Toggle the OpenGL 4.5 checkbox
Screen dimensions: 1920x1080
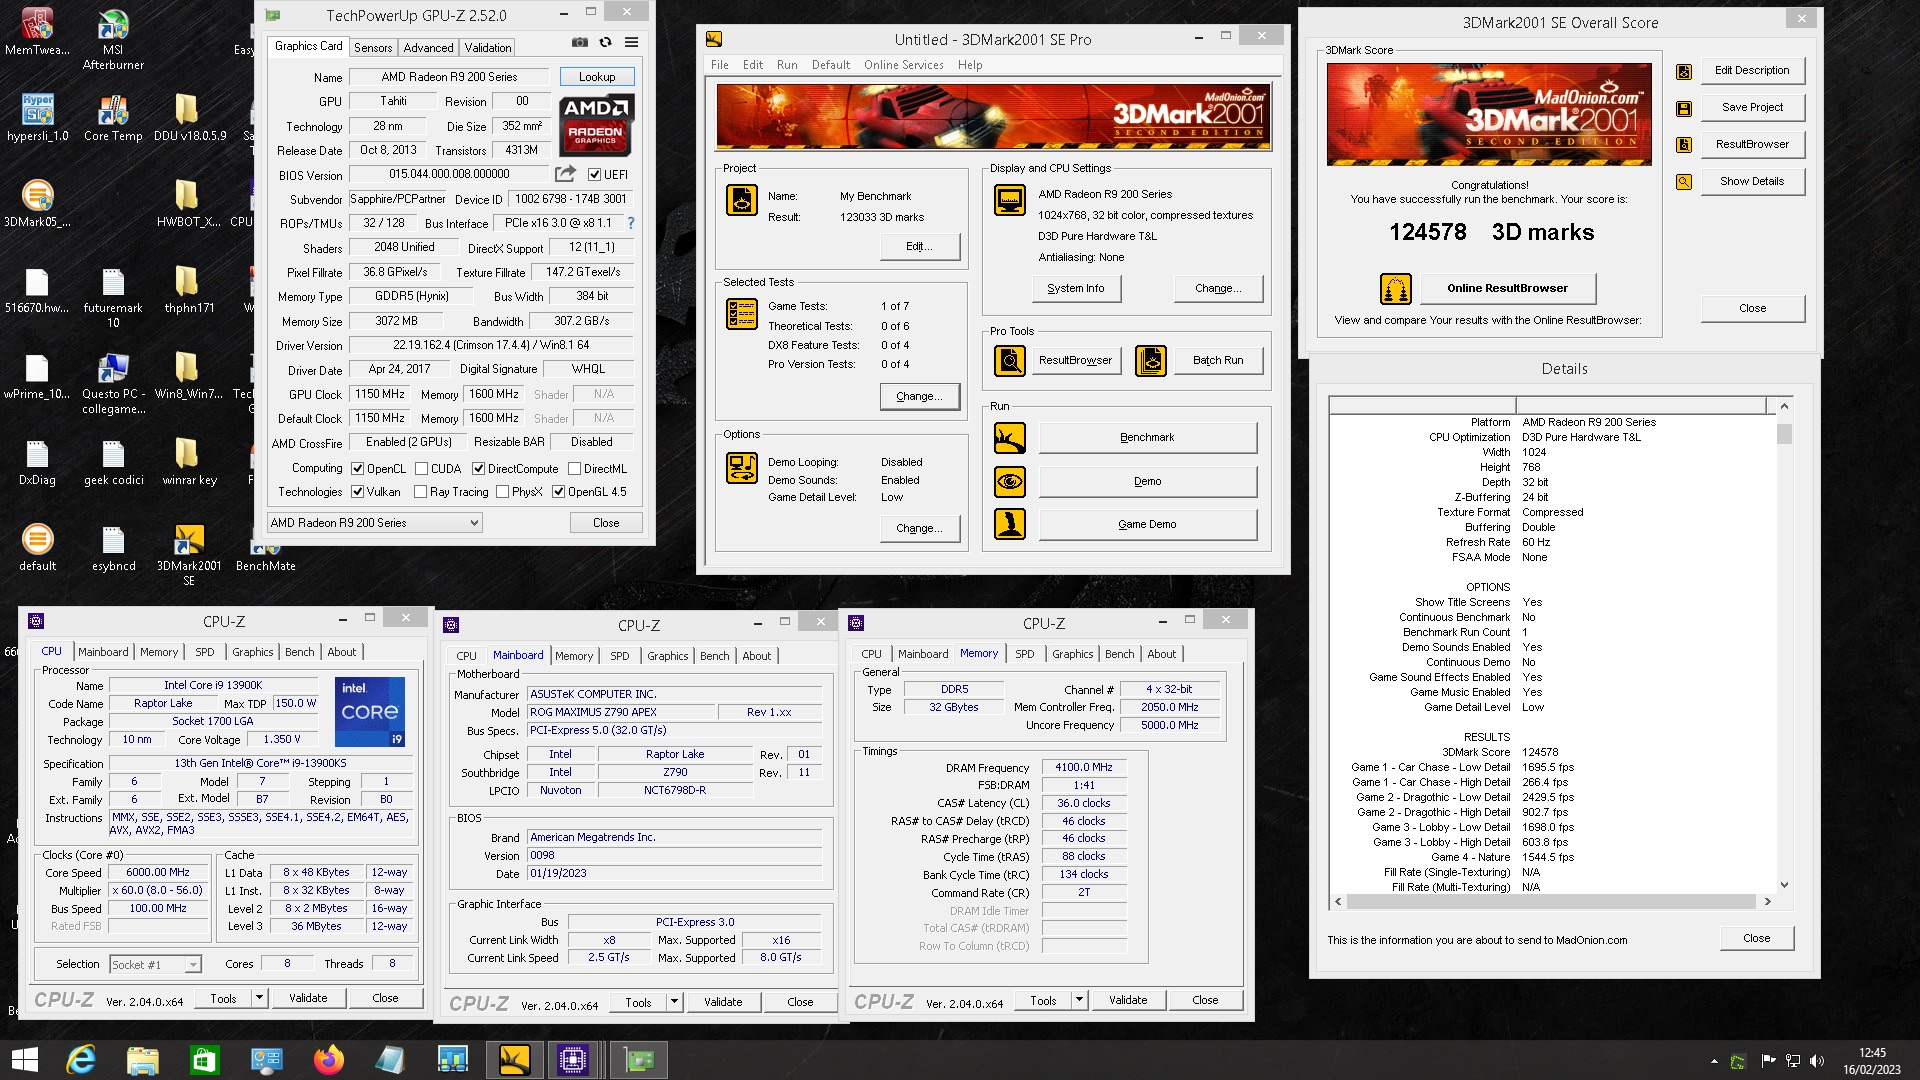558,492
